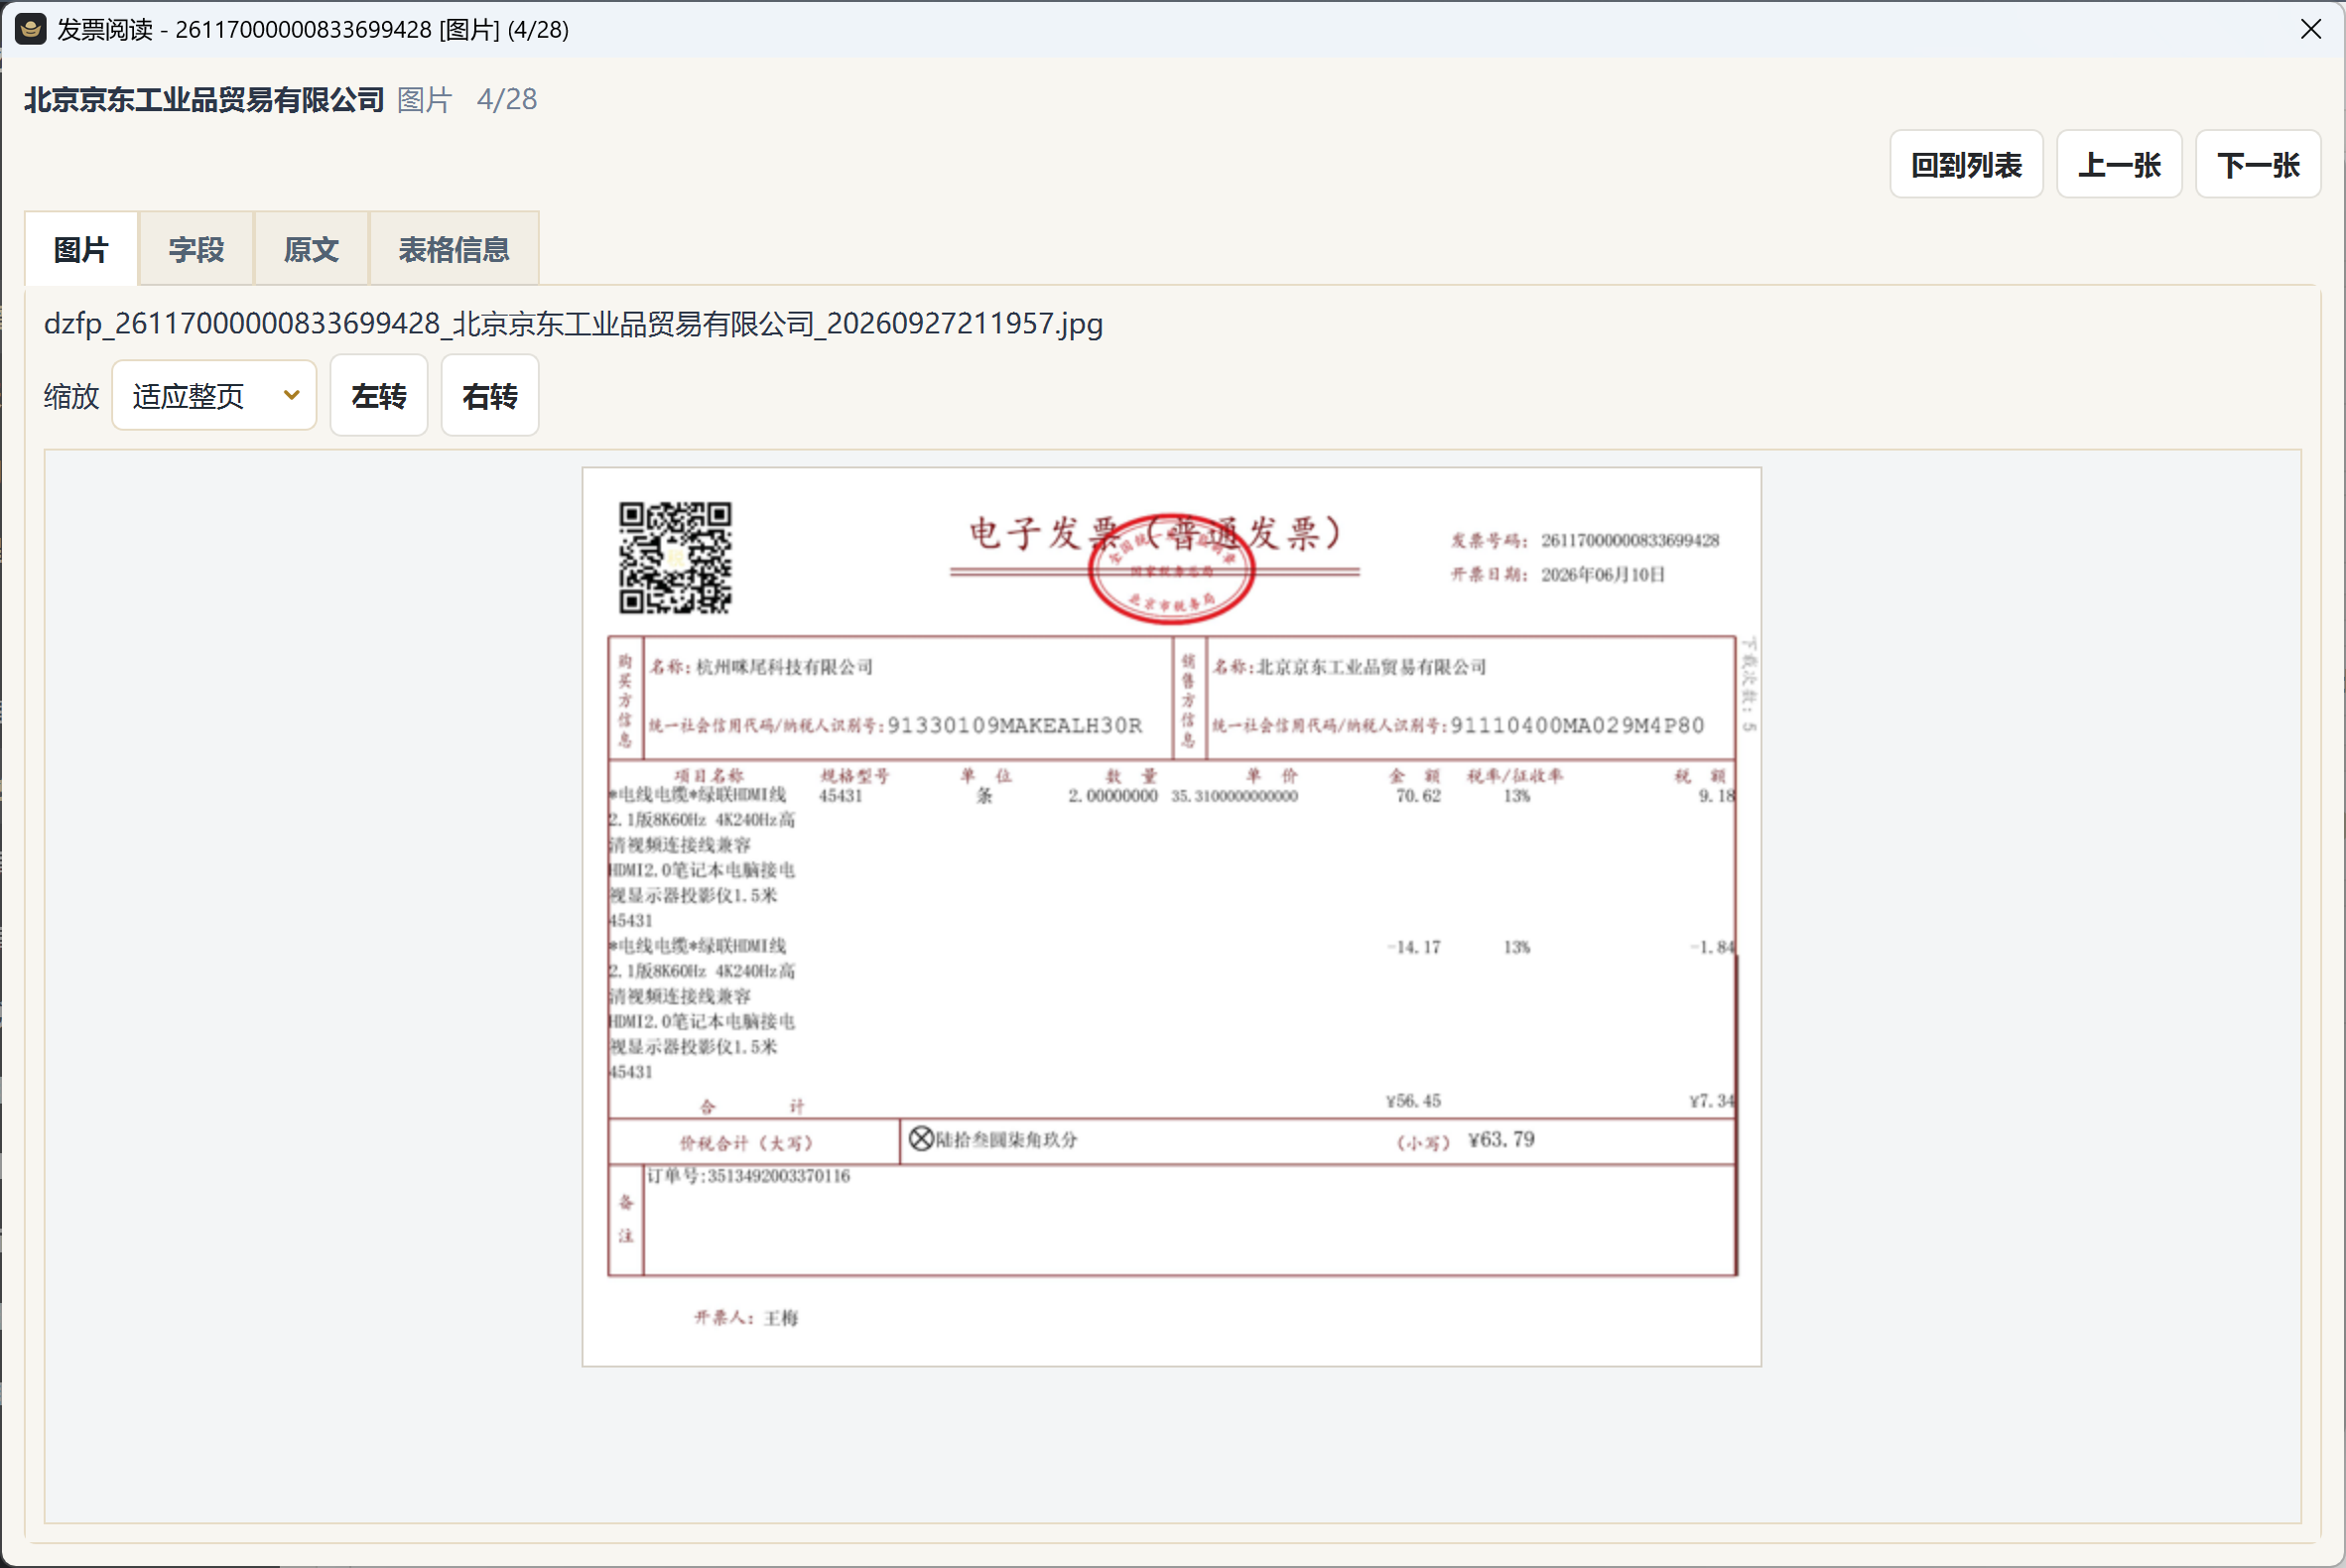Click order number 3513492003370116
Screen dimensions: 2346x1568
778,1176
